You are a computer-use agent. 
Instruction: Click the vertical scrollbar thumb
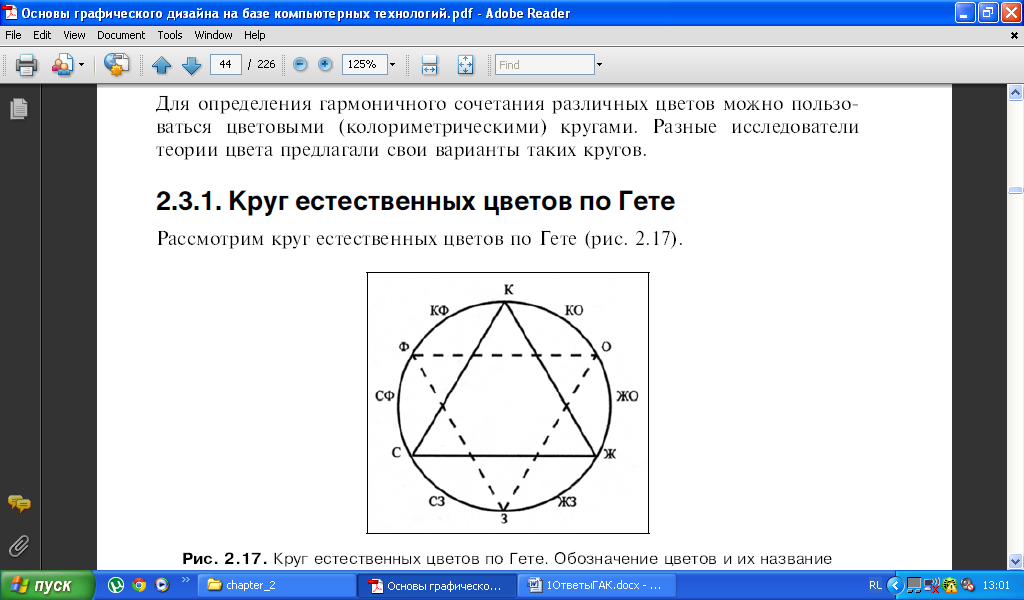click(1016, 190)
